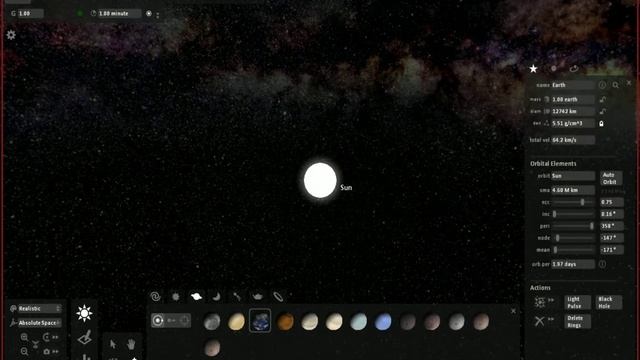640x360 pixels.
Task: Click the upper magnifier zoom icon
Action: [x=24, y=337]
